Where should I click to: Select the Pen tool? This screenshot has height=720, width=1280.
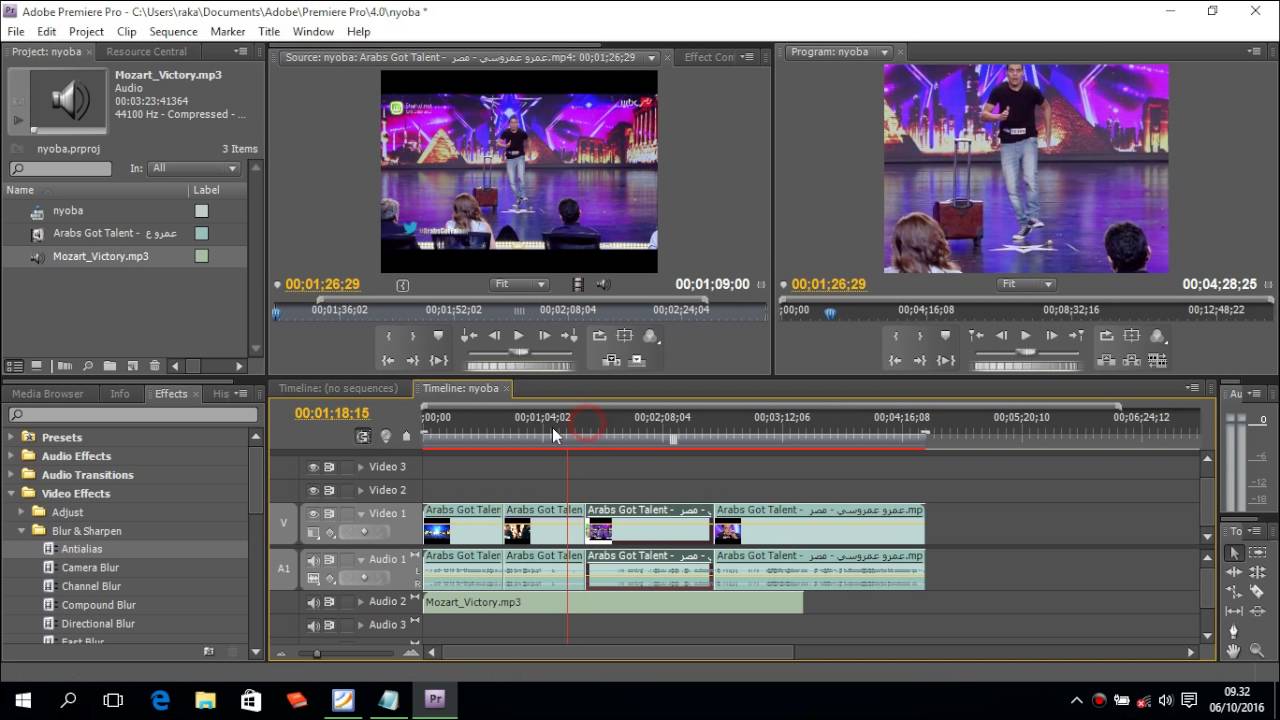[x=1234, y=630]
